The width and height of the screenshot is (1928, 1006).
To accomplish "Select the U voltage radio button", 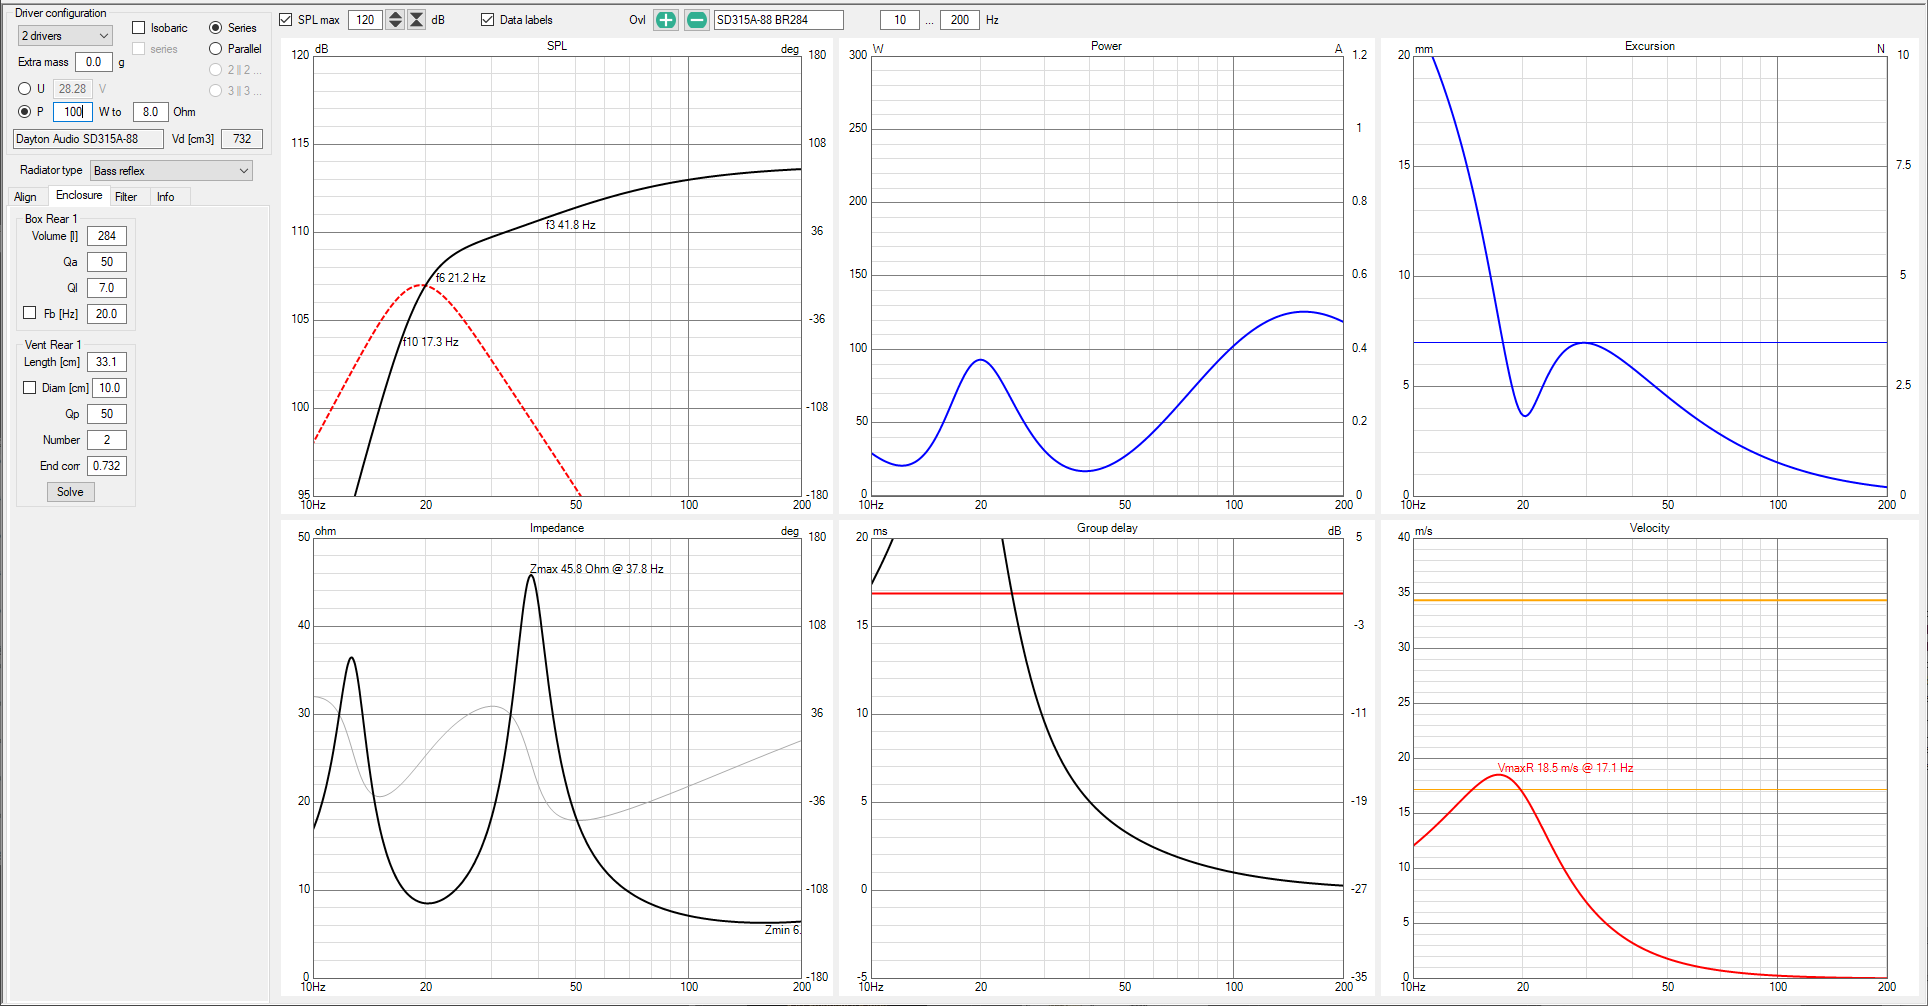I will [25, 89].
